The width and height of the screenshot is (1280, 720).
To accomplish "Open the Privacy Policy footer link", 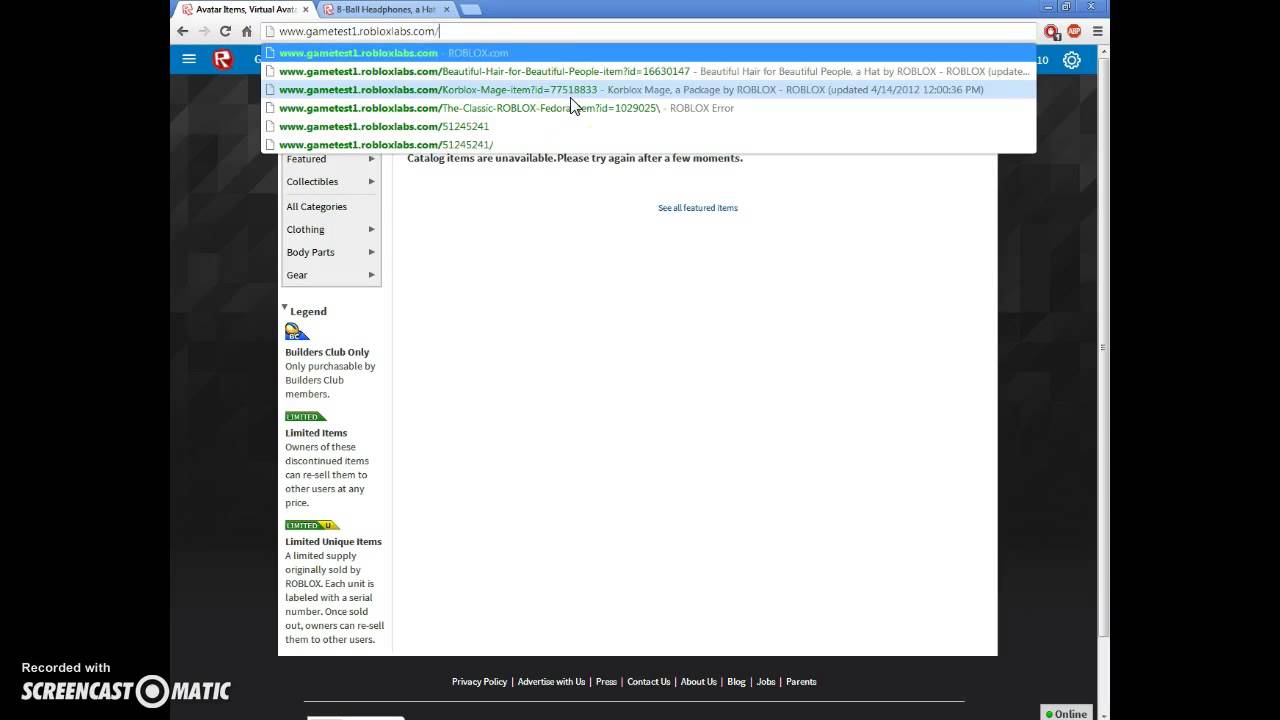I will tap(479, 682).
